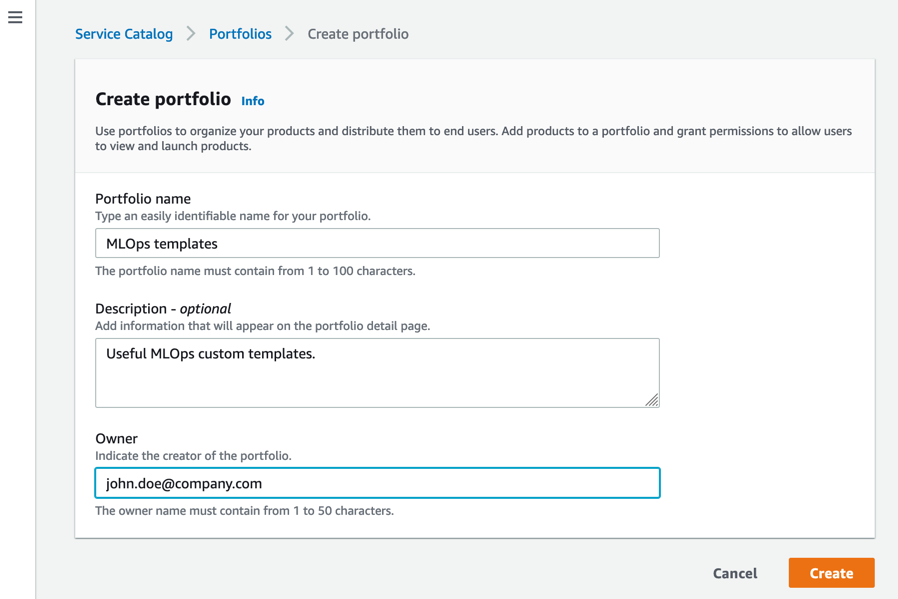Click chevron separator after Portfolios breadcrumb

click(289, 34)
